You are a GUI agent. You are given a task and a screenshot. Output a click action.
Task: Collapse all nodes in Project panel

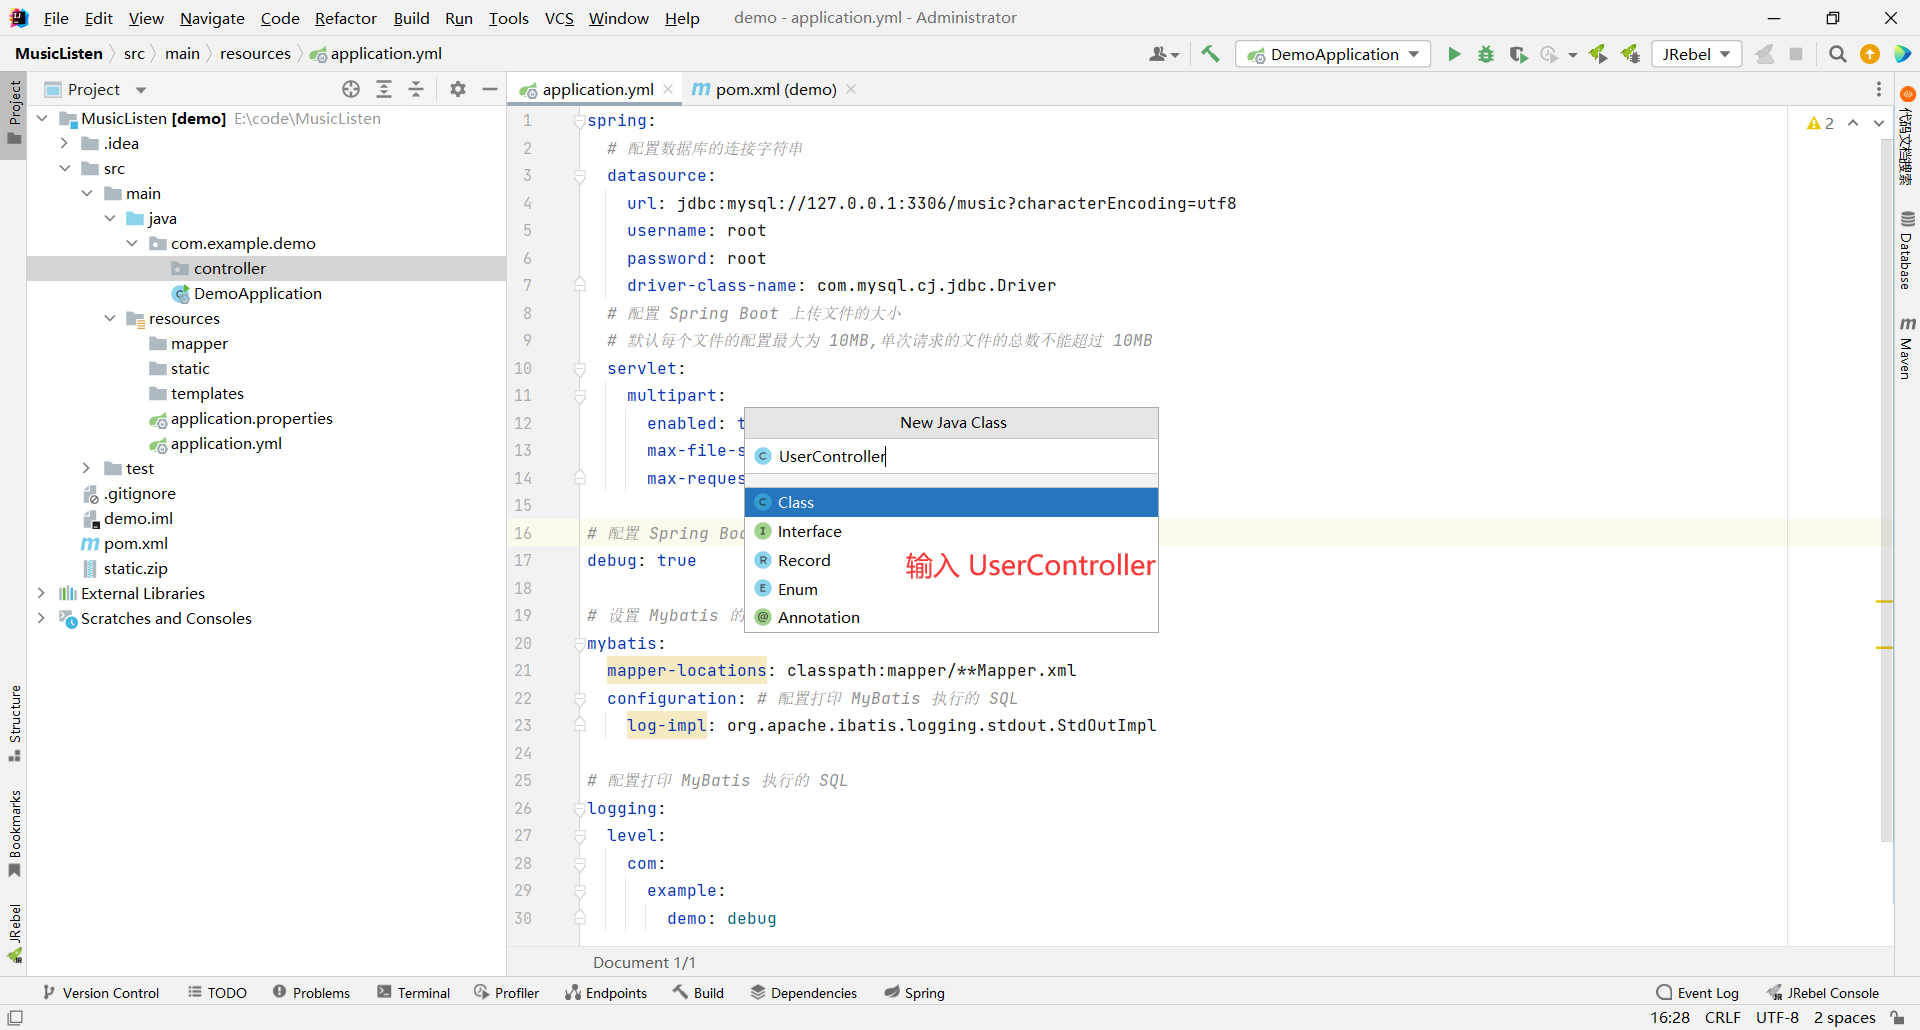click(416, 89)
